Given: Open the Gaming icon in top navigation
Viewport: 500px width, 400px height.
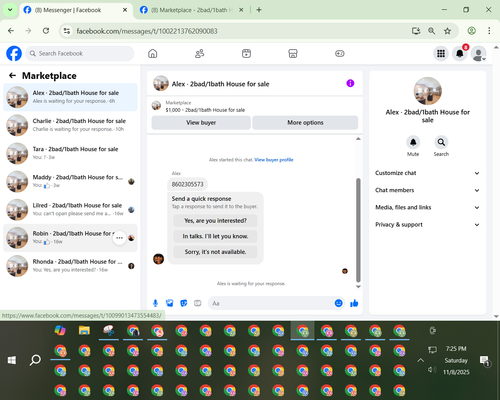Looking at the screenshot, I should tap(340, 53).
